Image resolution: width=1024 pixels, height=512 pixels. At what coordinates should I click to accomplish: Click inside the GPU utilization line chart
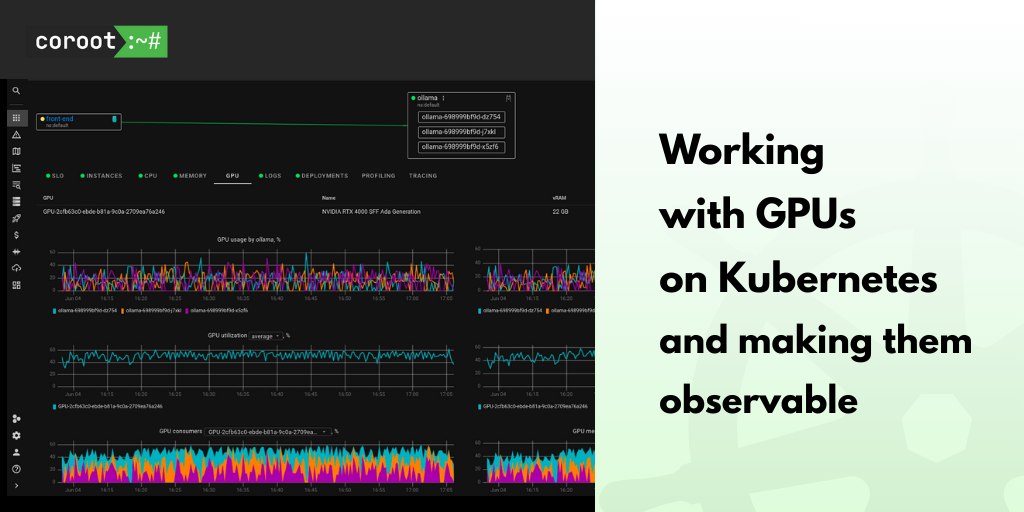(x=257, y=366)
